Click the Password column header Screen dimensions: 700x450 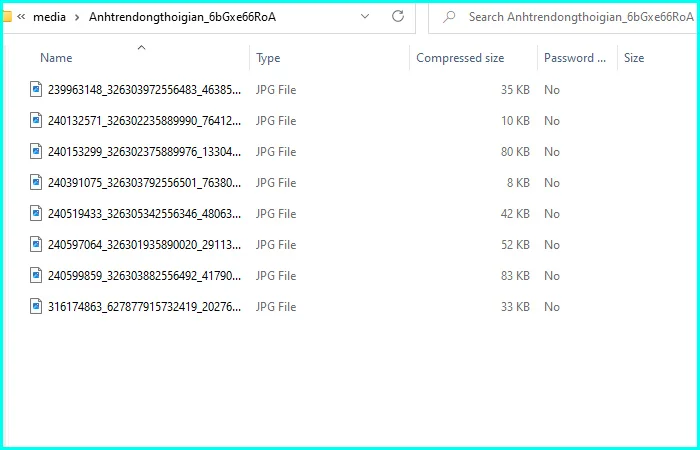(x=574, y=58)
